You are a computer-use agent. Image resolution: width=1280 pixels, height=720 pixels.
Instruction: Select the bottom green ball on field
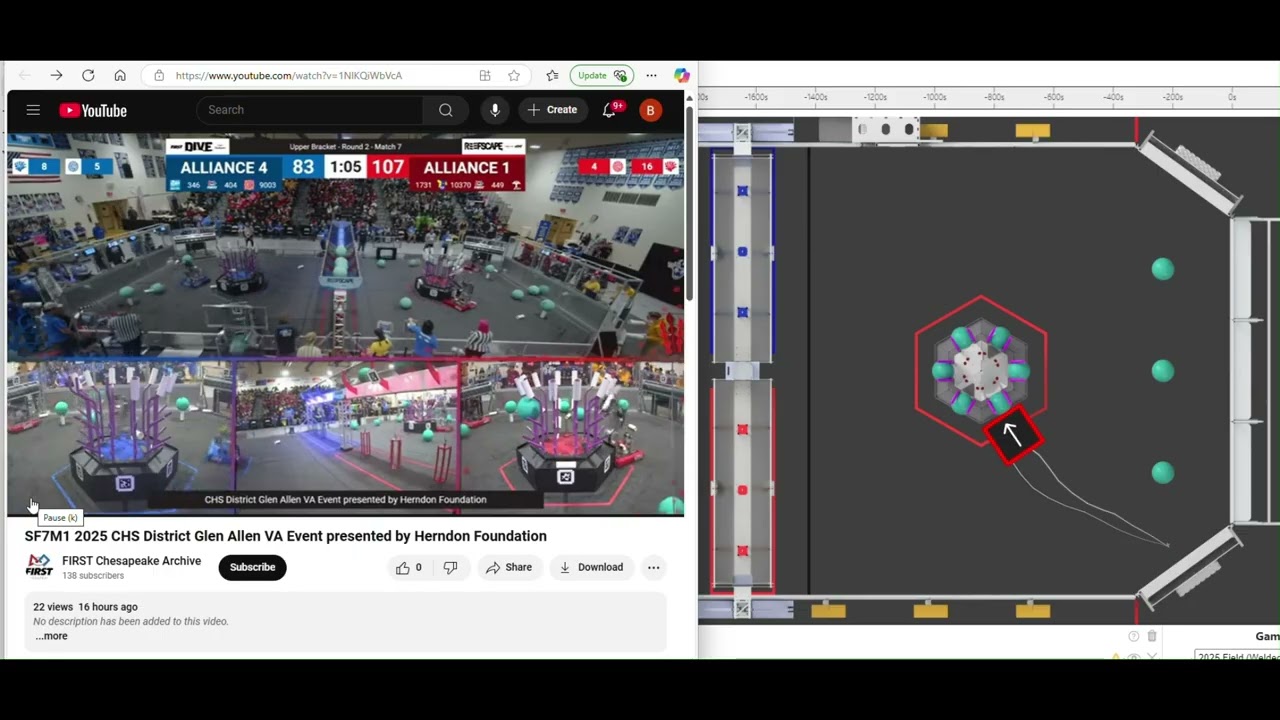(x=1162, y=472)
